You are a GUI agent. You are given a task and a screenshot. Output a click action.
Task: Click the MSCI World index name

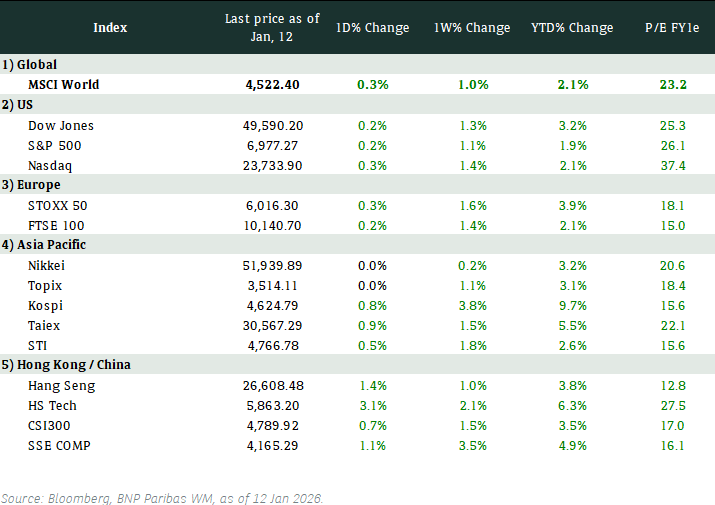(x=64, y=84)
